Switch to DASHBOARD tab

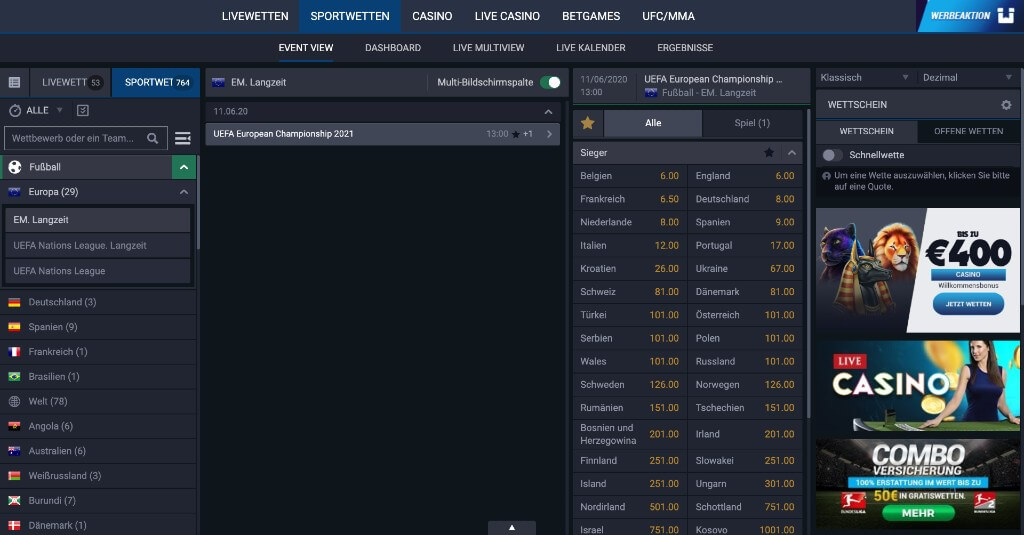(x=393, y=48)
